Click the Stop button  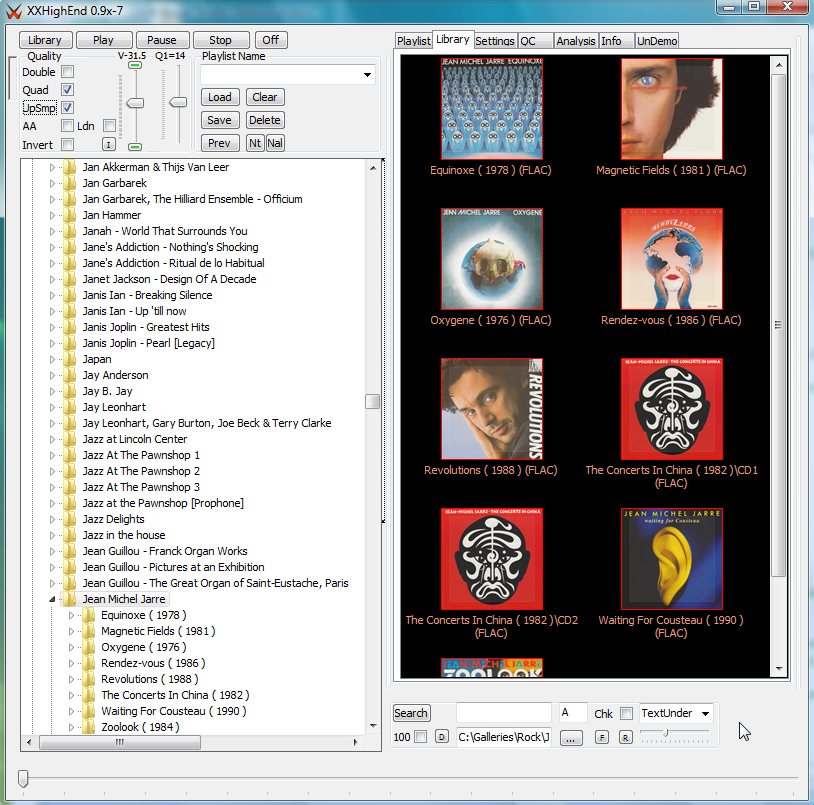click(x=221, y=40)
